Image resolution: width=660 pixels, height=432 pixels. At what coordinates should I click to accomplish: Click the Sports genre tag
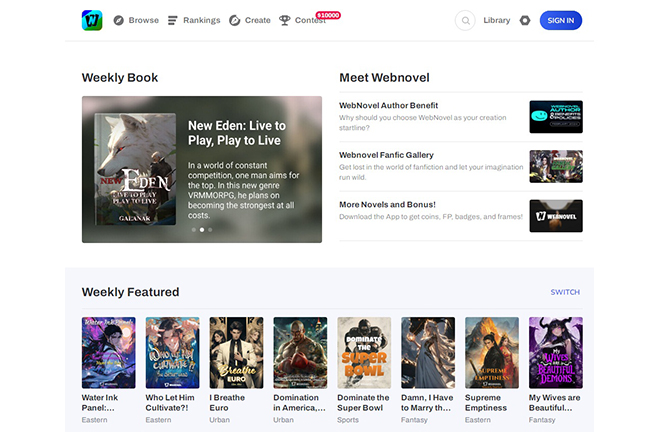point(348,420)
